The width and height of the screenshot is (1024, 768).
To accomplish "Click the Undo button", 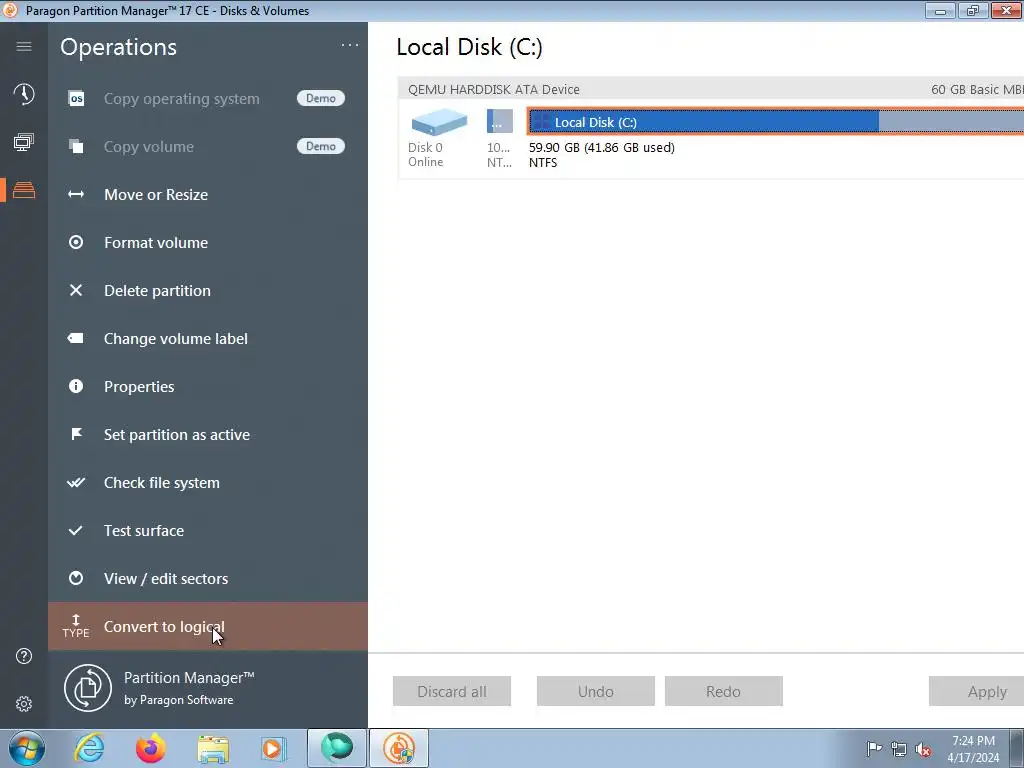I will 596,691.
